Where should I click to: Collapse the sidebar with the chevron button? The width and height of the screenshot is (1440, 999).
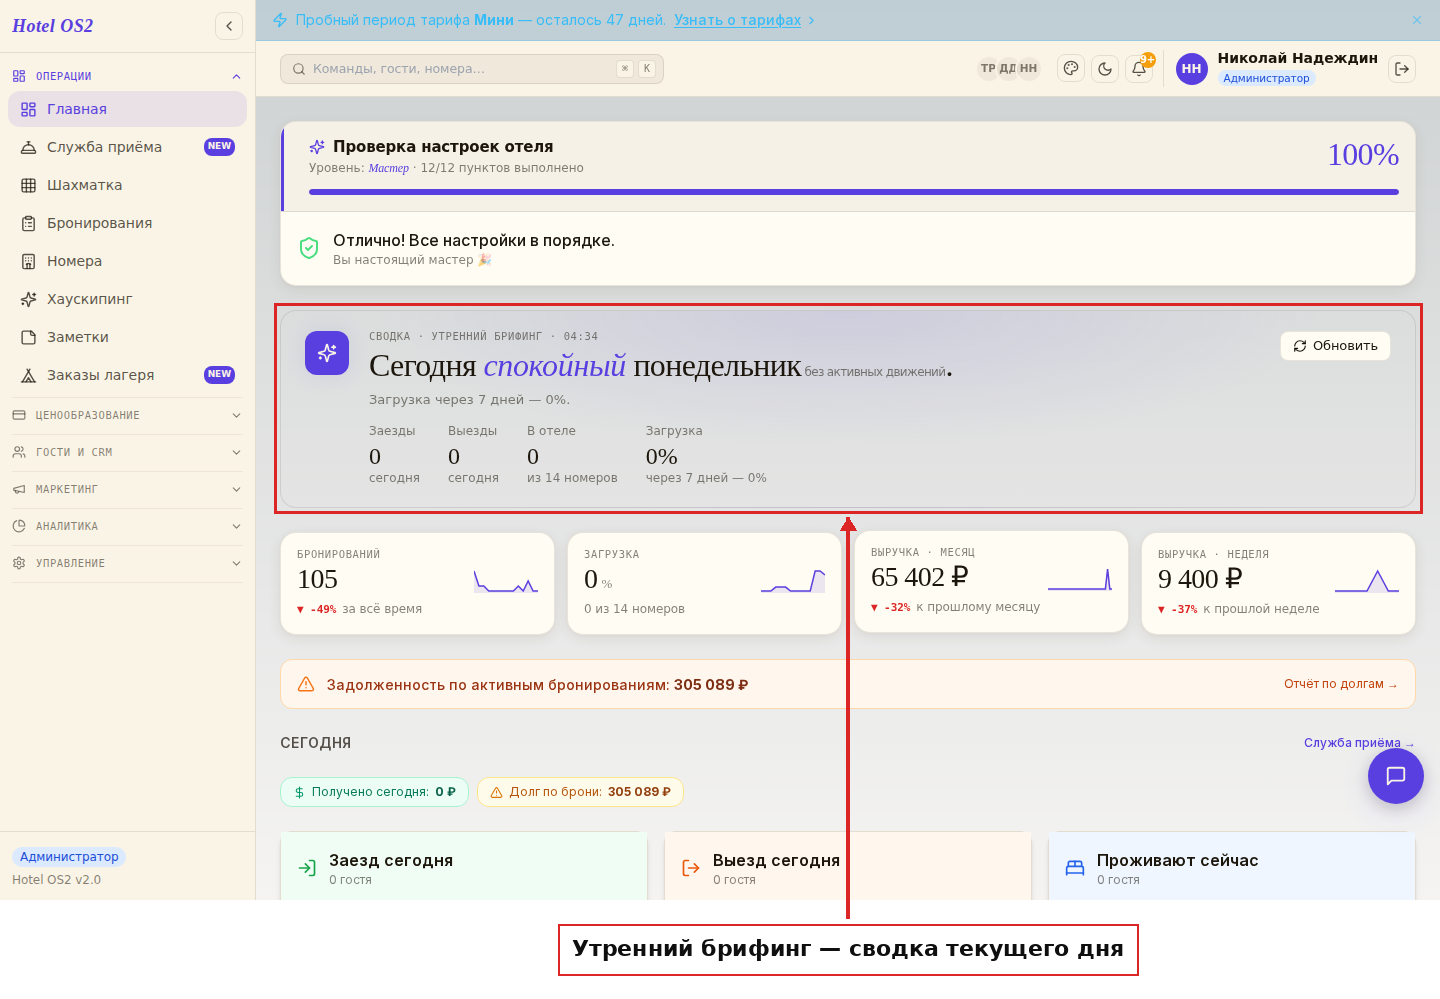229,26
